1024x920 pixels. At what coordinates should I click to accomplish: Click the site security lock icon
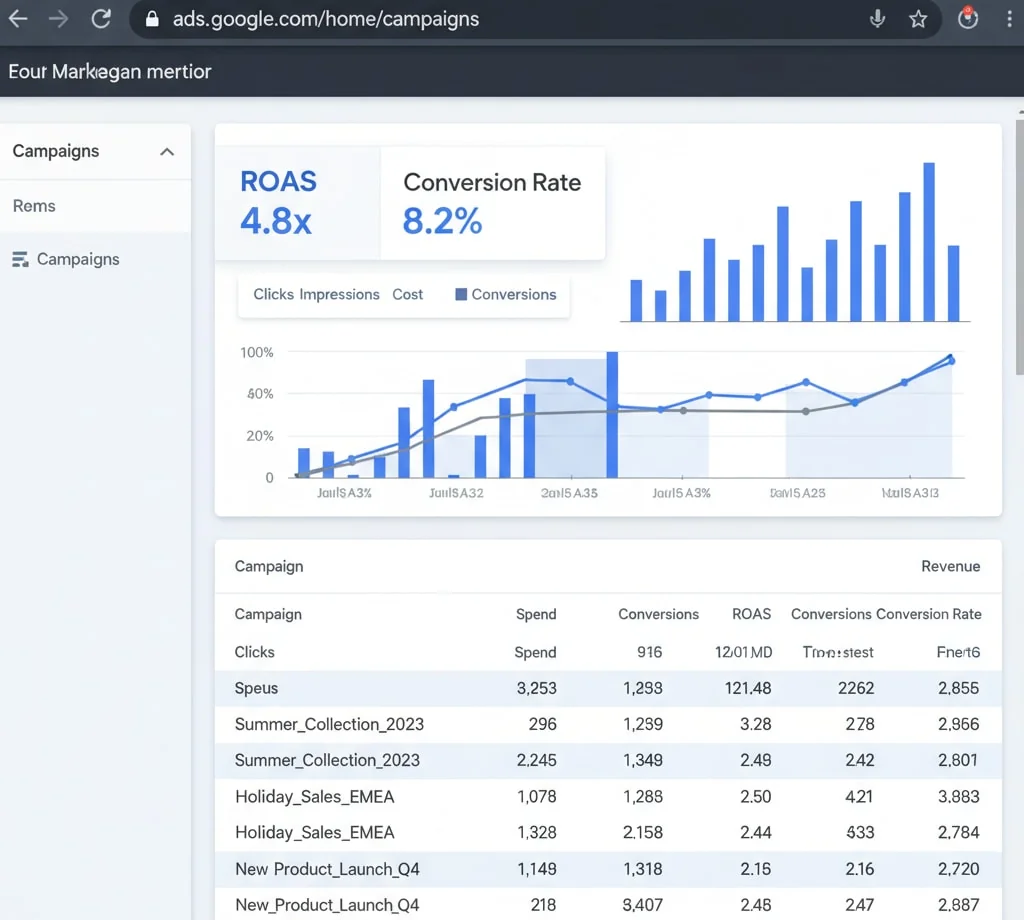[x=151, y=18]
